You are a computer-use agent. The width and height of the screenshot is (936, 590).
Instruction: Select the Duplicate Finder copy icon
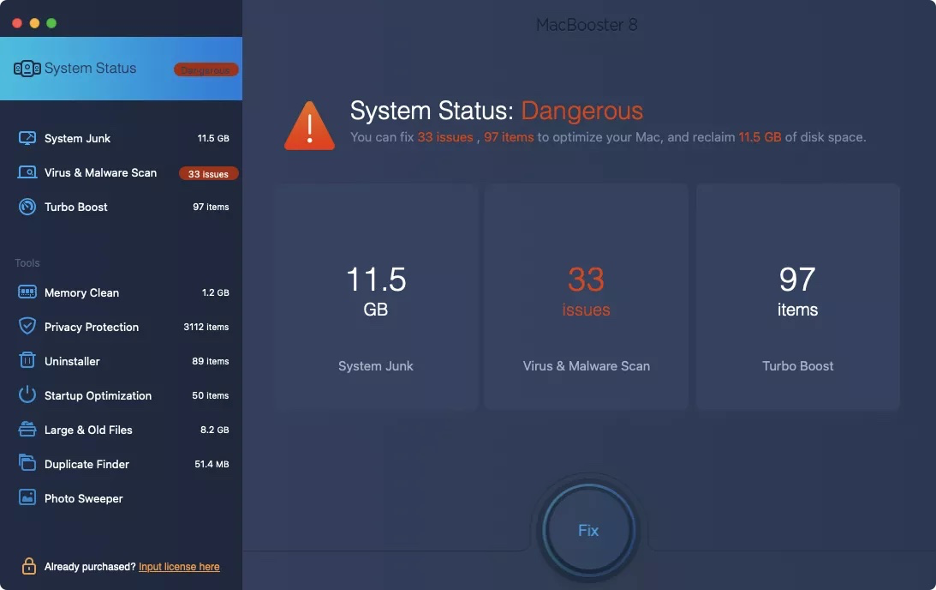(x=28, y=463)
